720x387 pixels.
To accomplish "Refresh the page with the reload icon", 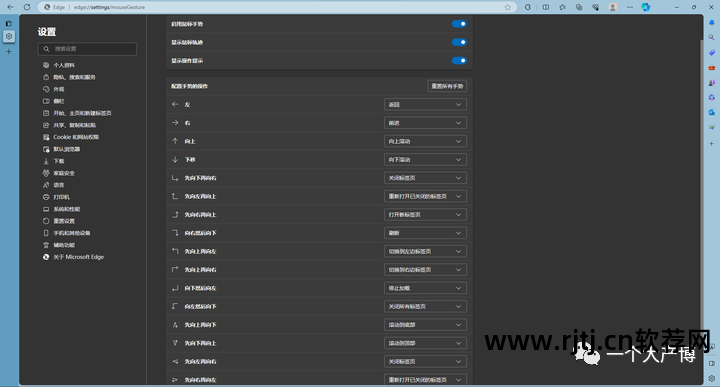I will (27, 7).
